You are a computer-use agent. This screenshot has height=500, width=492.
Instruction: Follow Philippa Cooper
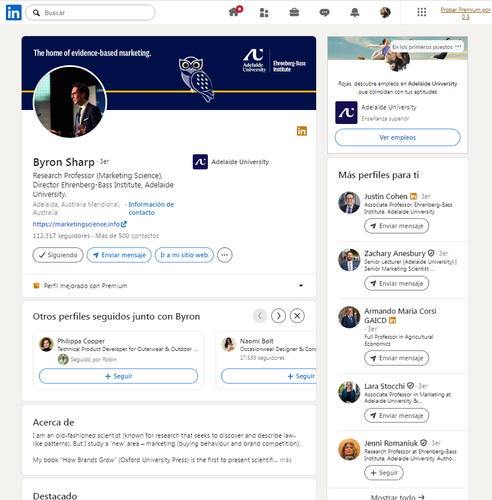point(118,376)
